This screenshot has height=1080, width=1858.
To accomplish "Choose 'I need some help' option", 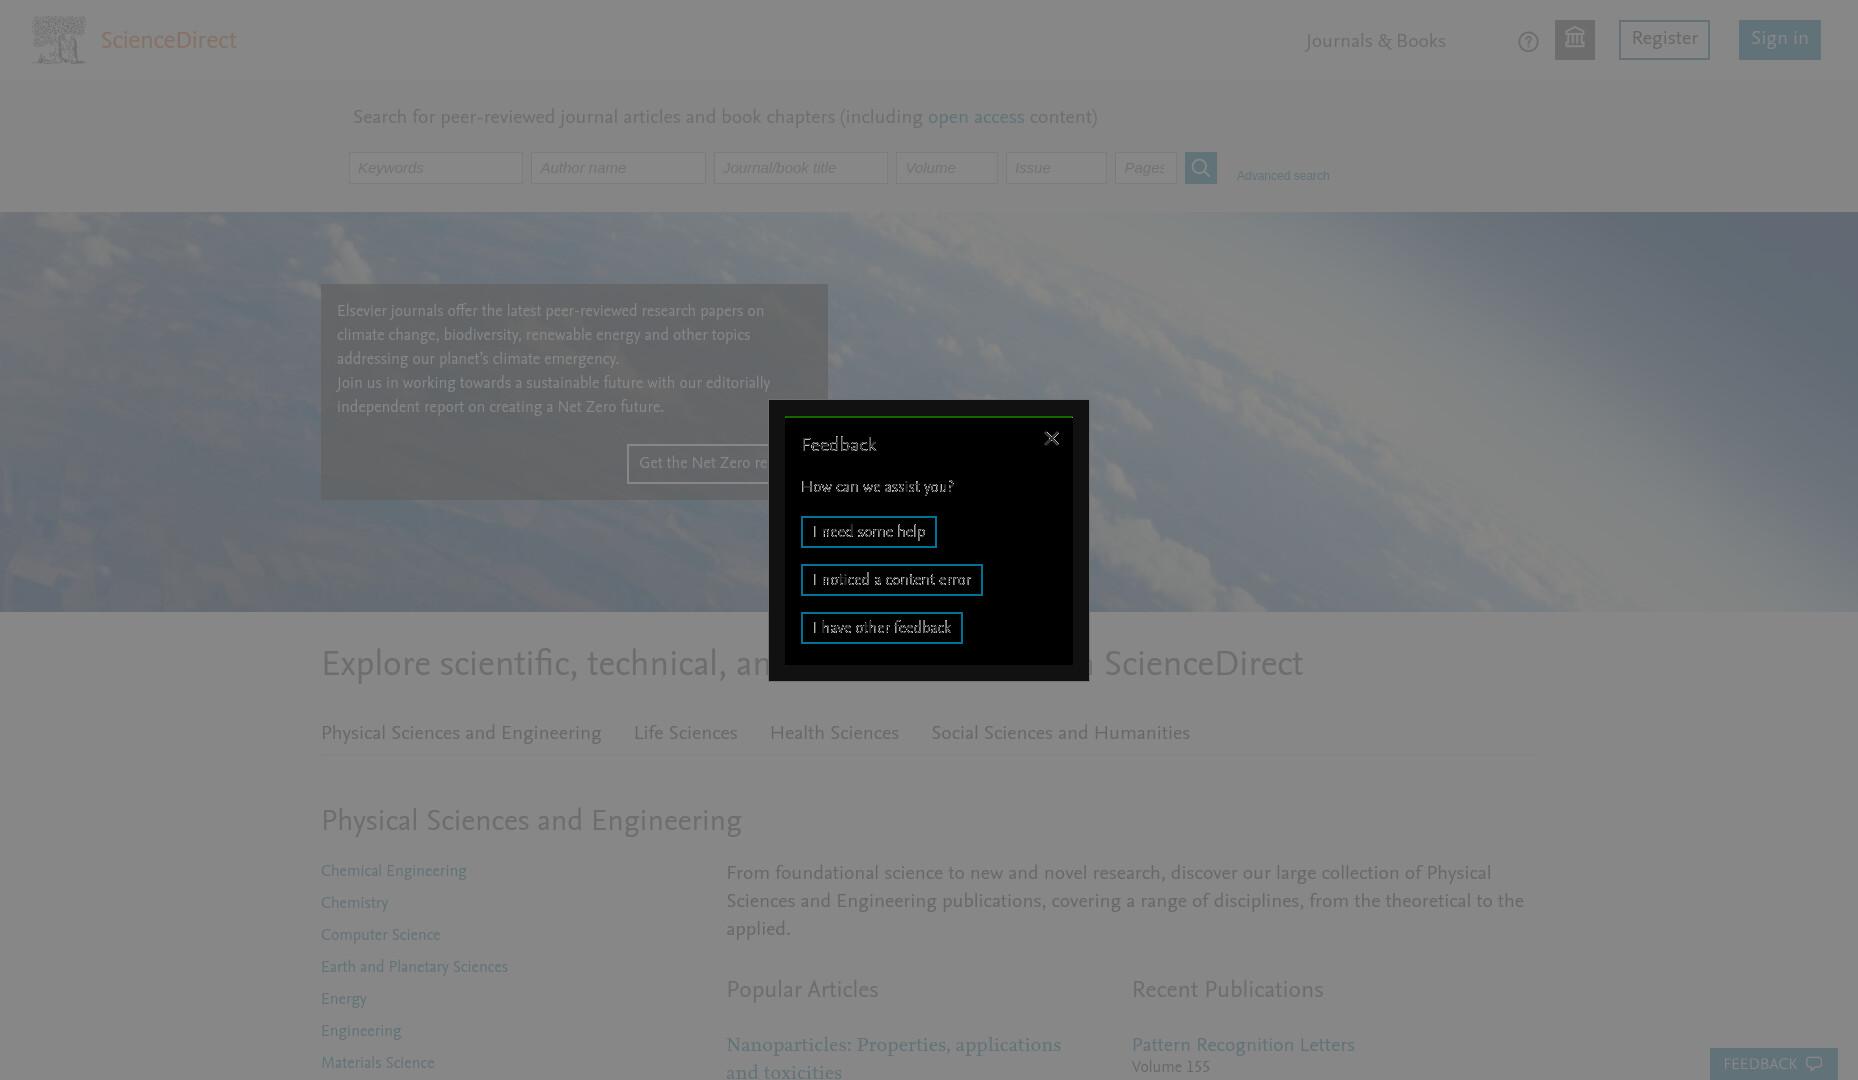I will [868, 532].
